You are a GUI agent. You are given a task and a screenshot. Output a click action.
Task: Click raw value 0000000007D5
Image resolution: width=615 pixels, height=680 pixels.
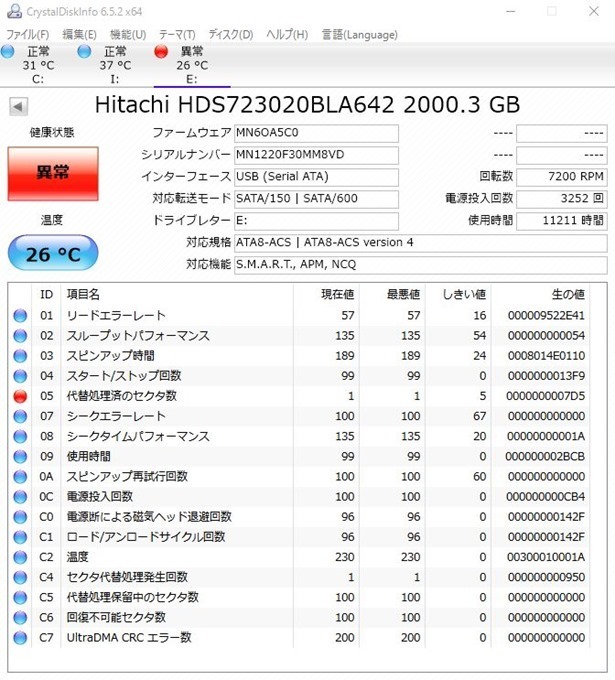(x=546, y=396)
